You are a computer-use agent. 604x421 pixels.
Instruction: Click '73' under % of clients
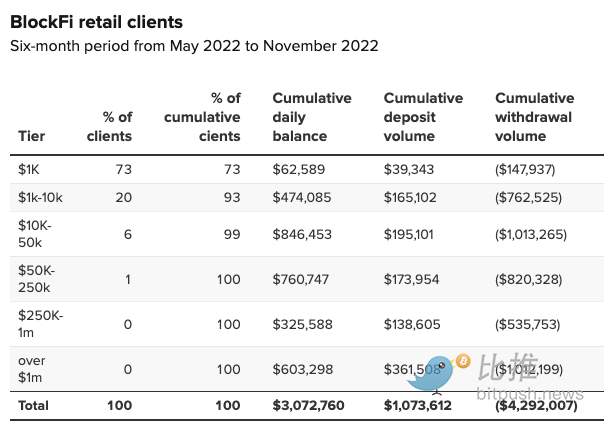point(124,169)
